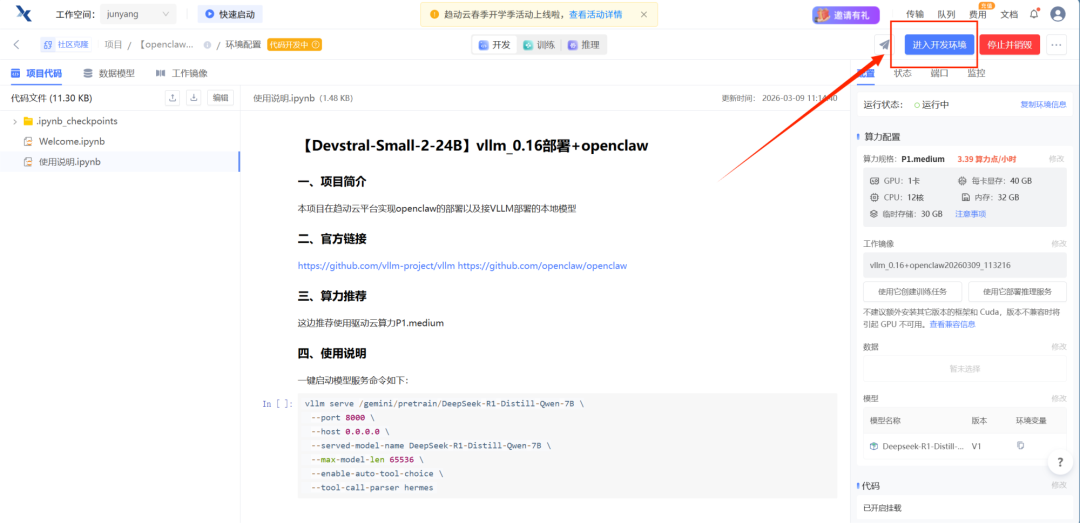The height and width of the screenshot is (523, 1080).
Task: Click 修改 next to 模型 section
Action: pyautogui.click(x=1058, y=398)
